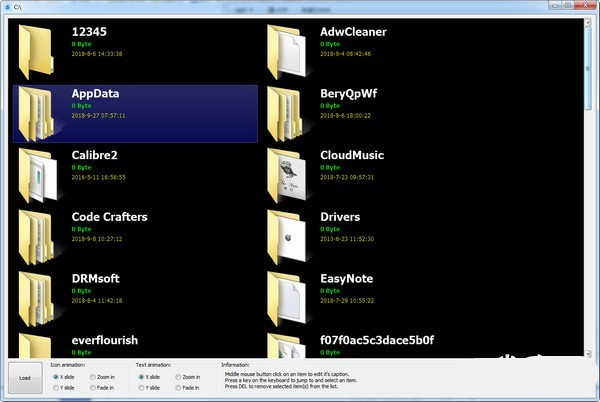Click date 2018-8-4 11:42:18 under DRMsoft
The height and width of the screenshot is (402, 600).
click(x=97, y=301)
